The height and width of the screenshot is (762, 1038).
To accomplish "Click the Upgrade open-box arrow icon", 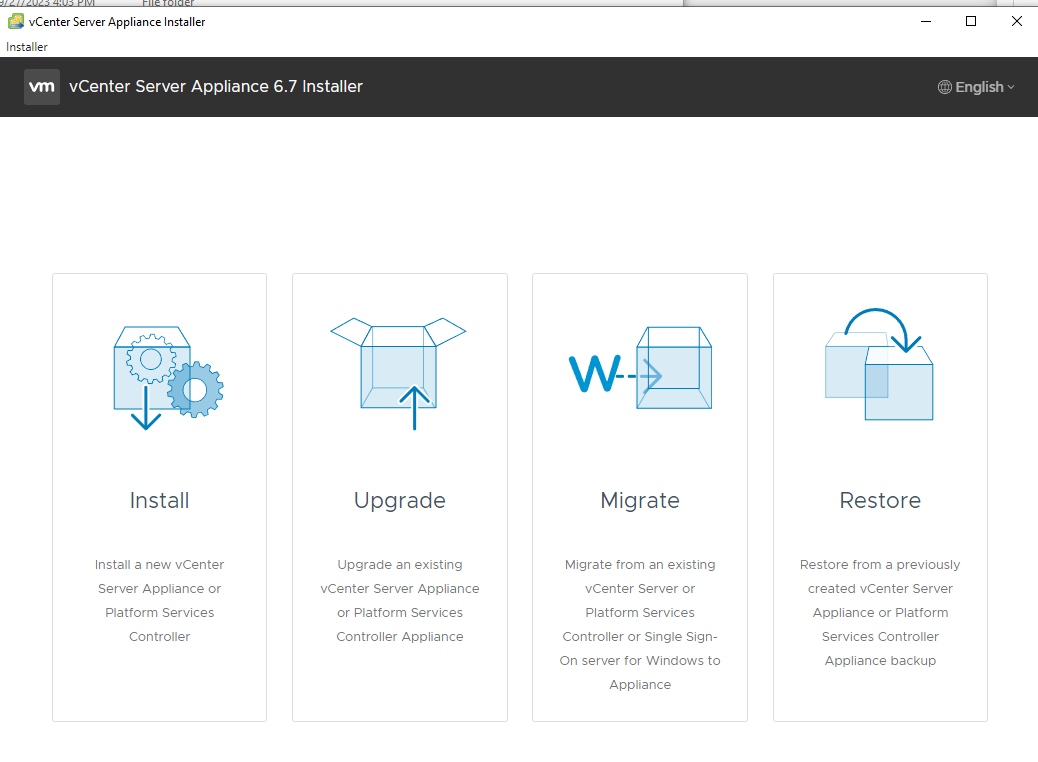I will [399, 373].
